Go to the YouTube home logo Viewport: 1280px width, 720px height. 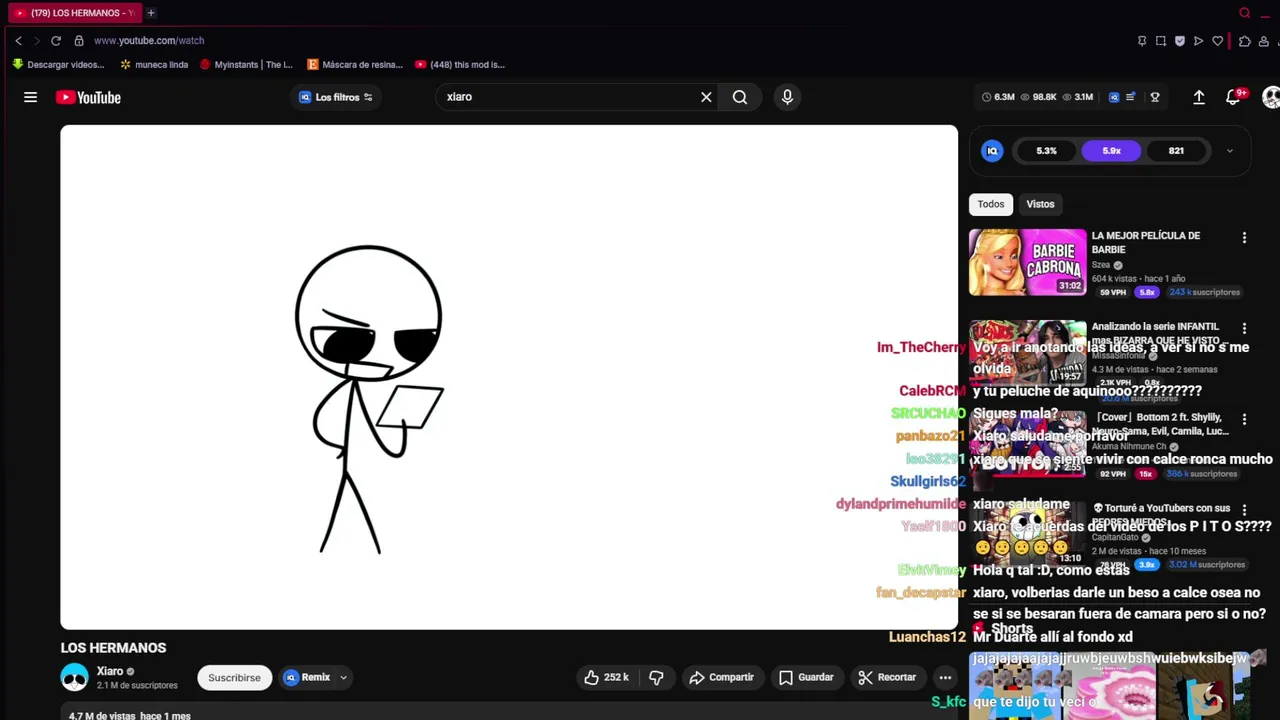88,97
